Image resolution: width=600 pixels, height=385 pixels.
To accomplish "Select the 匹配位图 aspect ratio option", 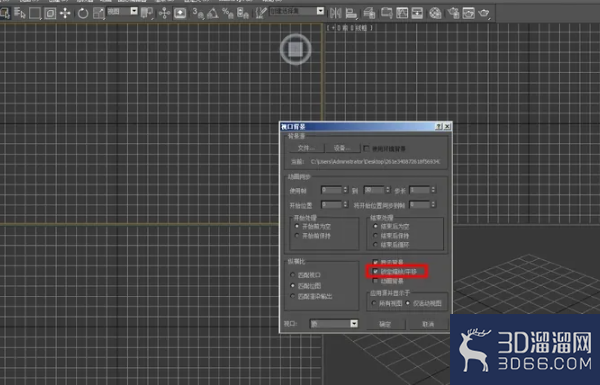I will click(293, 285).
